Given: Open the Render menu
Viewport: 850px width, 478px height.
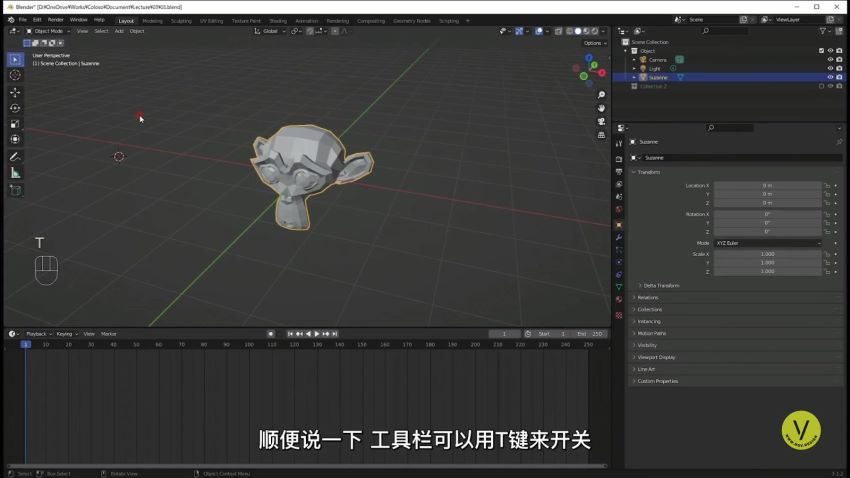Looking at the screenshot, I should click(56, 20).
